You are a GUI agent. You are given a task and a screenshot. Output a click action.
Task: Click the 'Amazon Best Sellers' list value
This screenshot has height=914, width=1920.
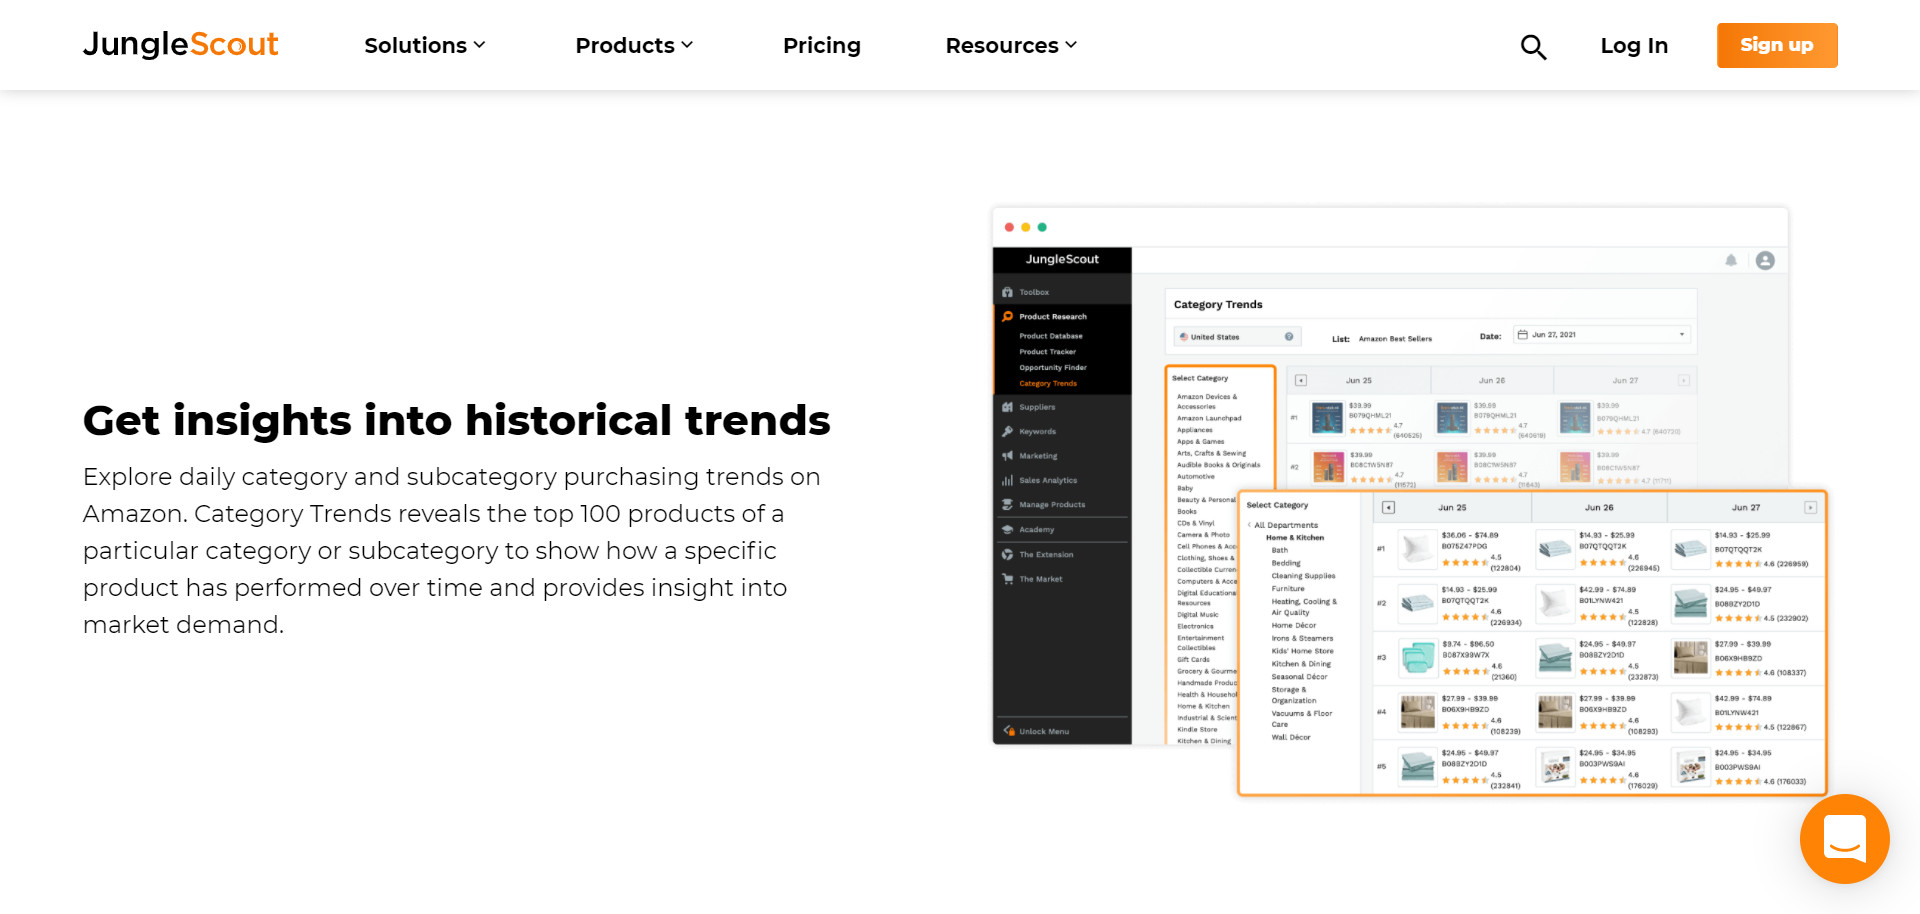[1395, 339]
